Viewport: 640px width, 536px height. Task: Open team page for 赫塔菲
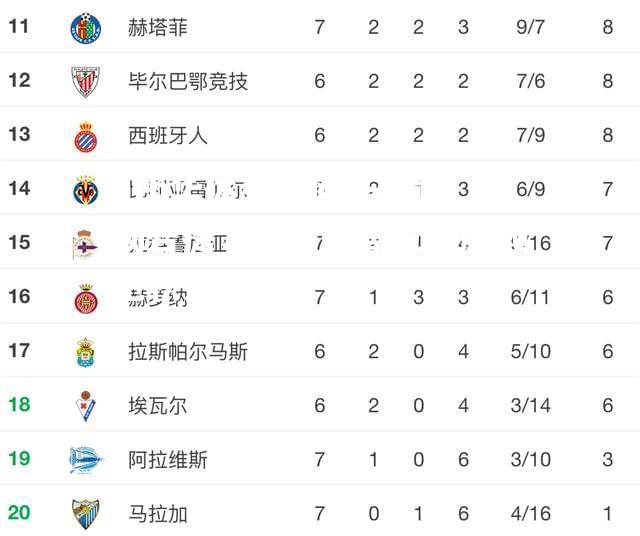[158, 28]
